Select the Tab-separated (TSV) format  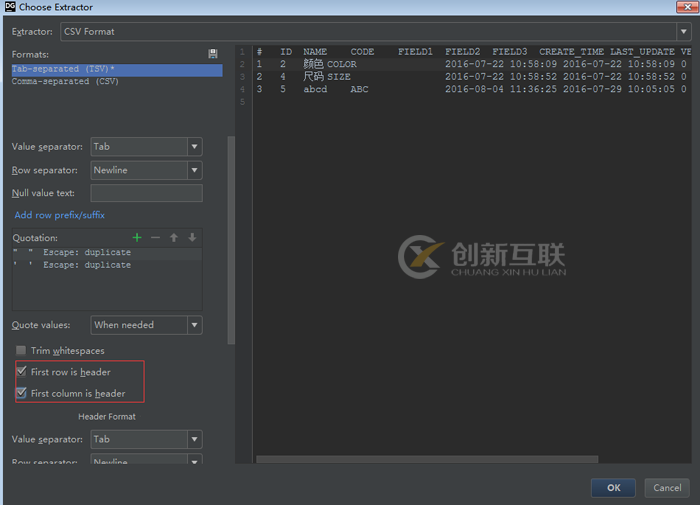click(x=117, y=69)
